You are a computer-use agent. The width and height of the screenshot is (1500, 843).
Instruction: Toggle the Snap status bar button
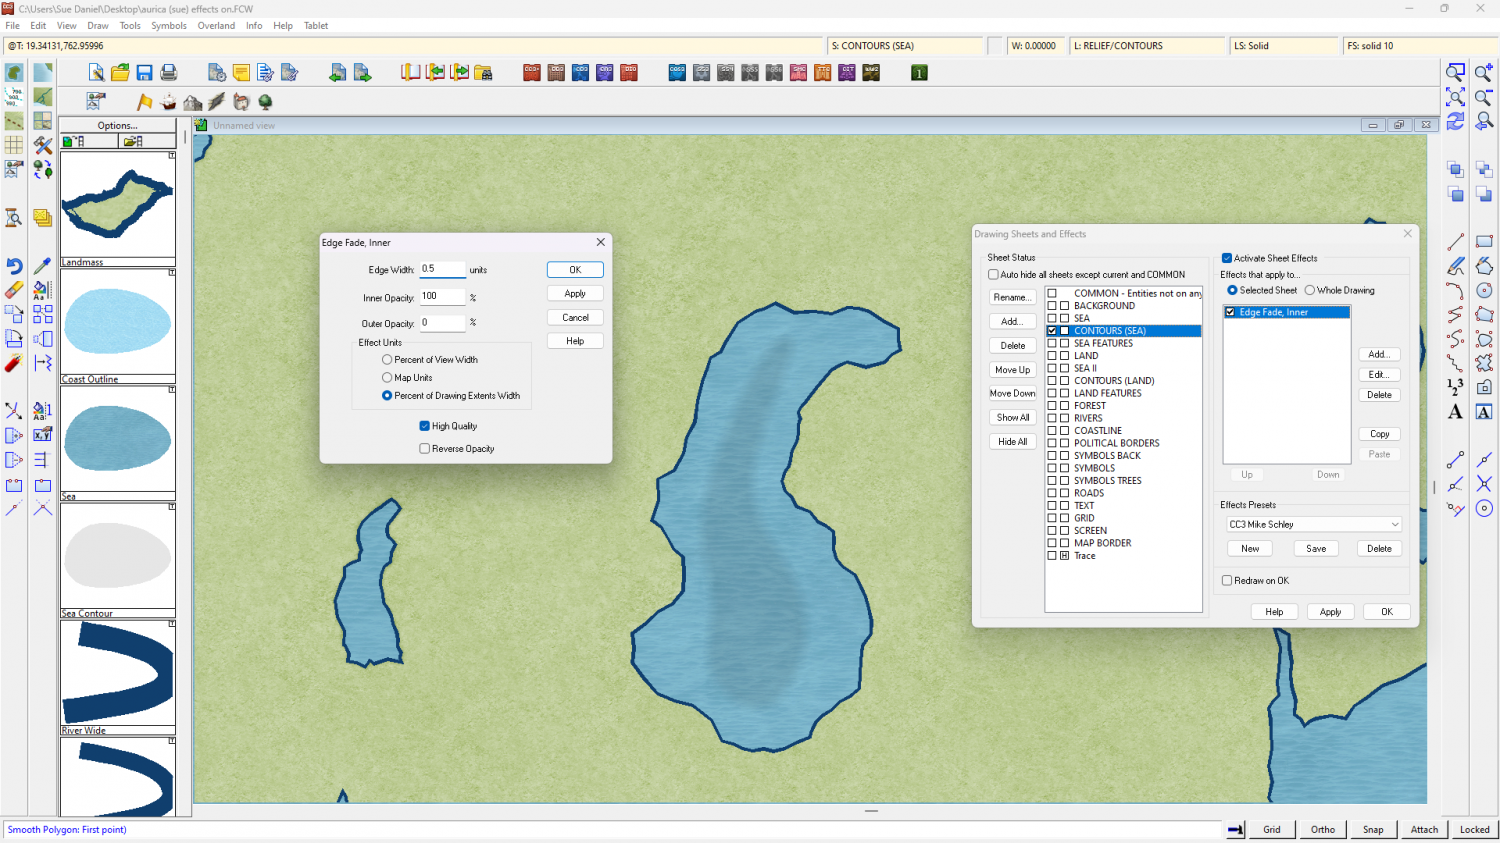1373,829
